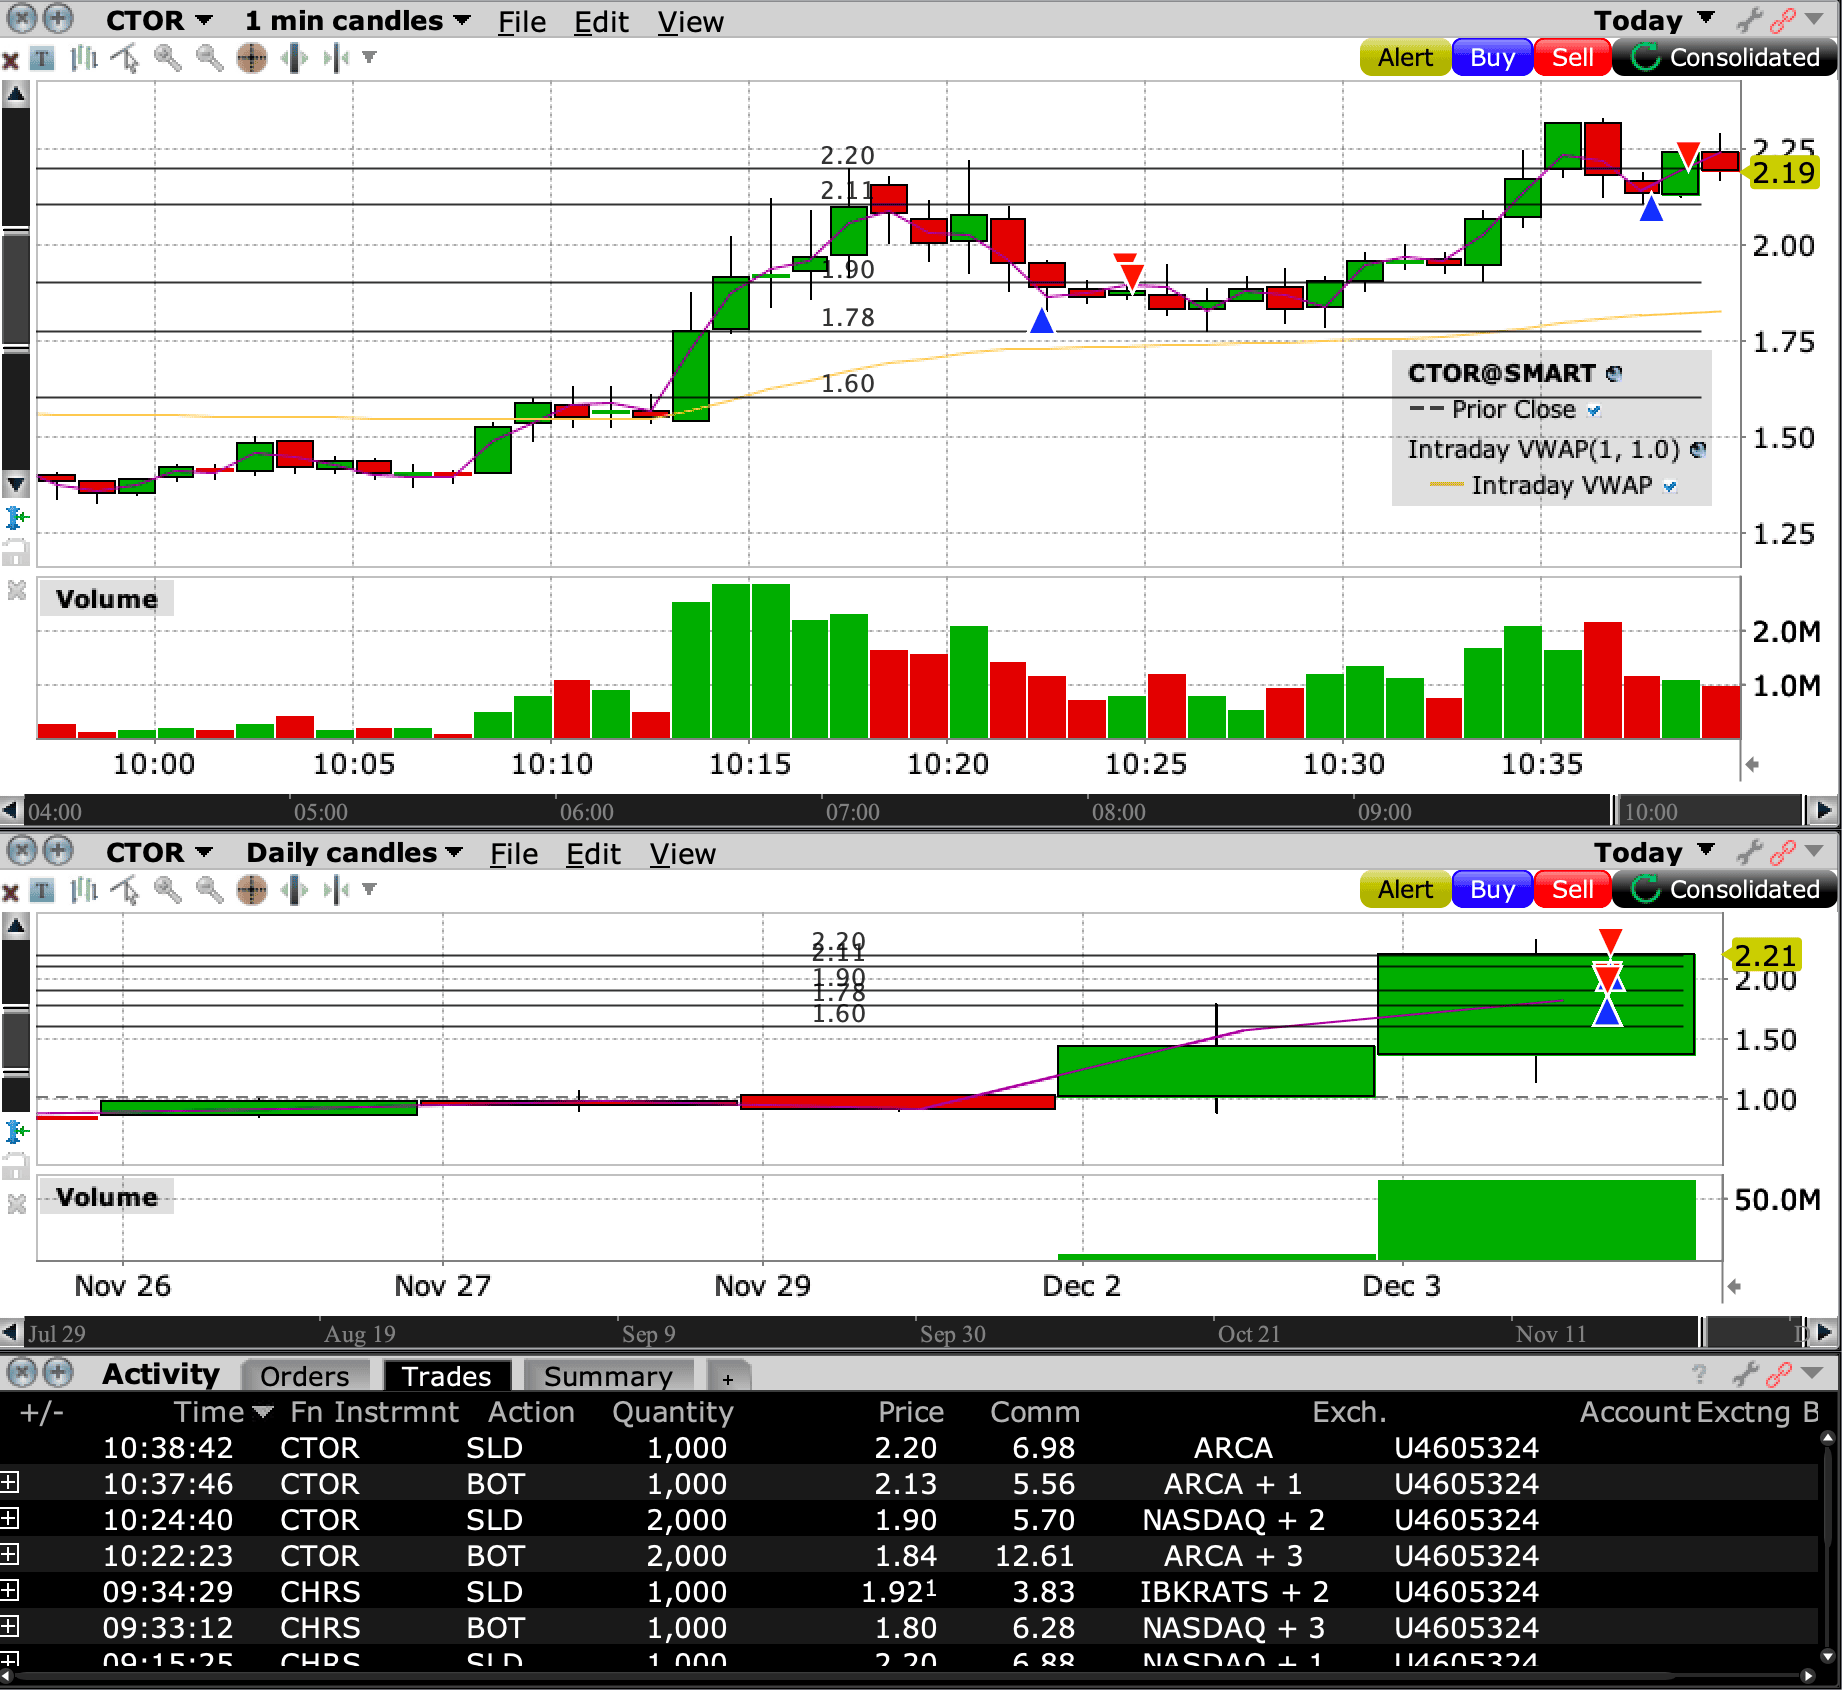
Task: Open the bar type icon in the Daily chart toolbar
Action: [x=84, y=891]
